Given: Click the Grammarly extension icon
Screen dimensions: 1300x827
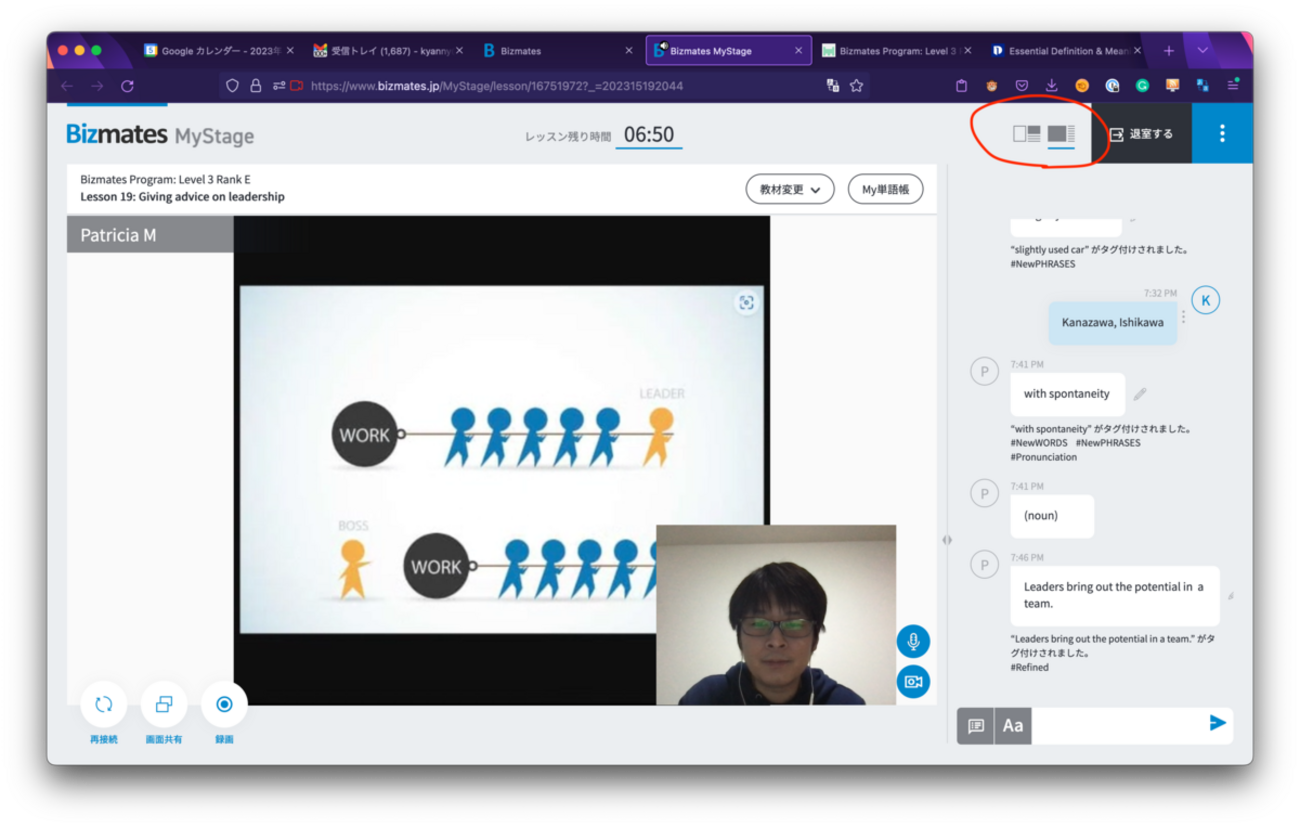Looking at the screenshot, I should pos(1142,86).
